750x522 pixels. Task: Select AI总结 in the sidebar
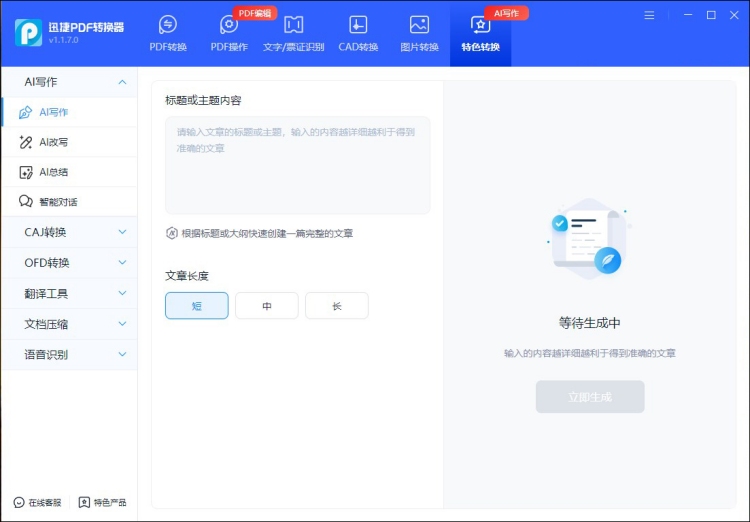[x=69, y=172]
